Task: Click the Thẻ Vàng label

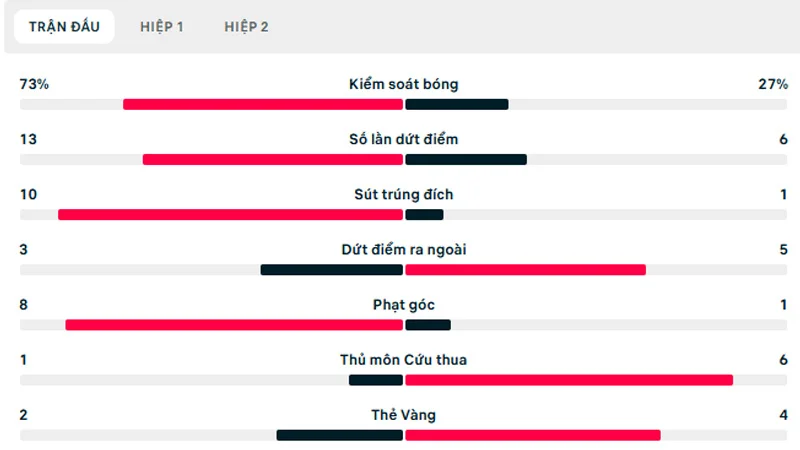Action: [404, 415]
